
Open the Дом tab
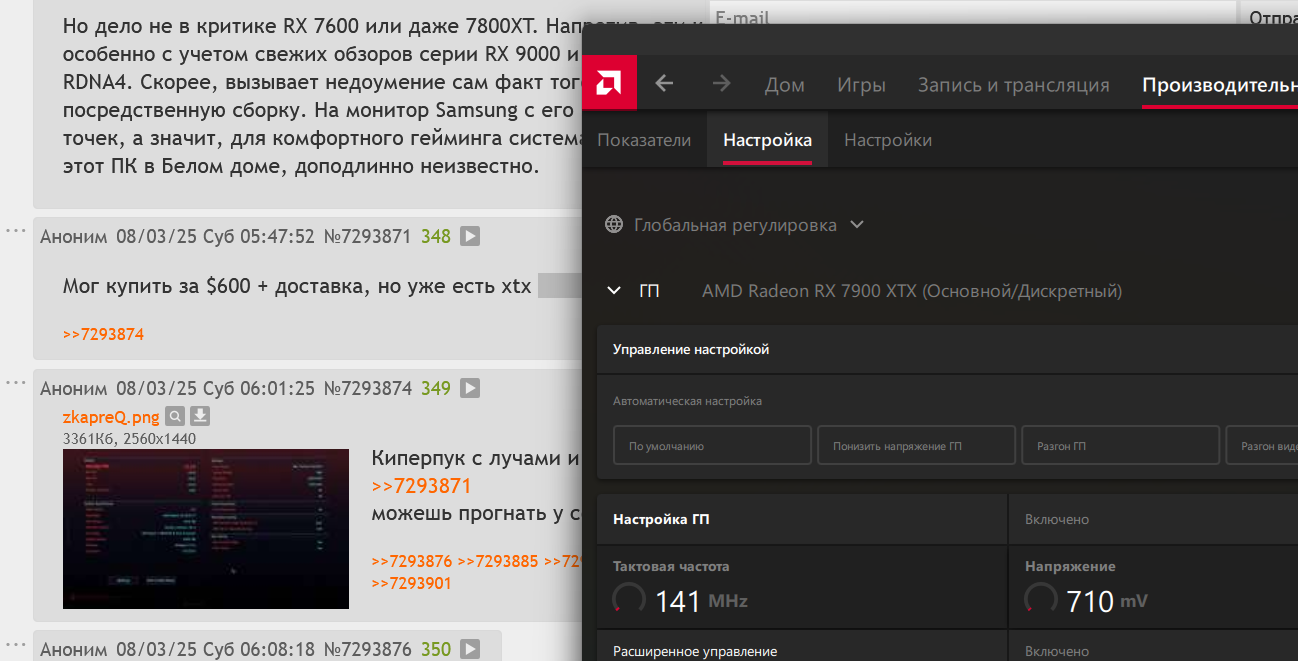click(x=785, y=85)
